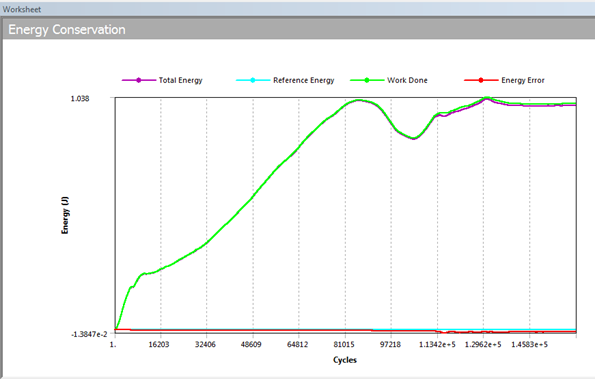The width and height of the screenshot is (595, 379).
Task: Click the Reference Energy cyan legend marker
Action: (253, 80)
